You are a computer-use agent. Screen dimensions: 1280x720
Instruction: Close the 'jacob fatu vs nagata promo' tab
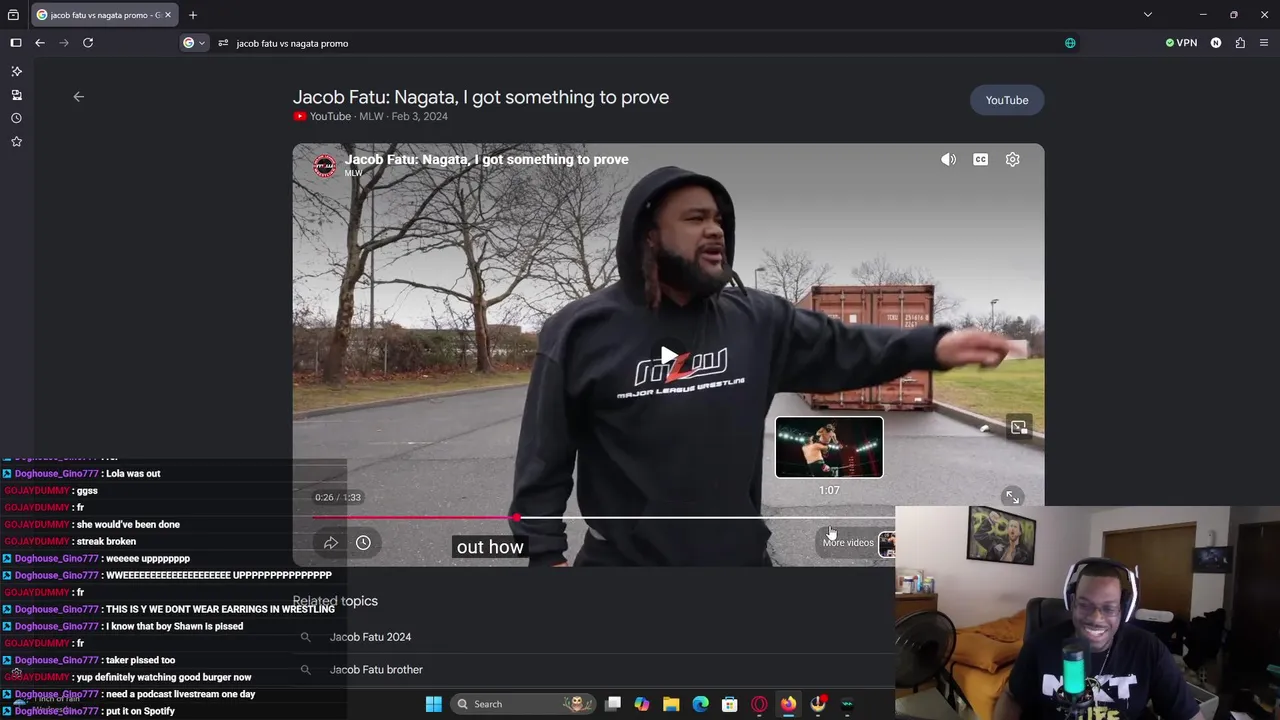(x=168, y=15)
